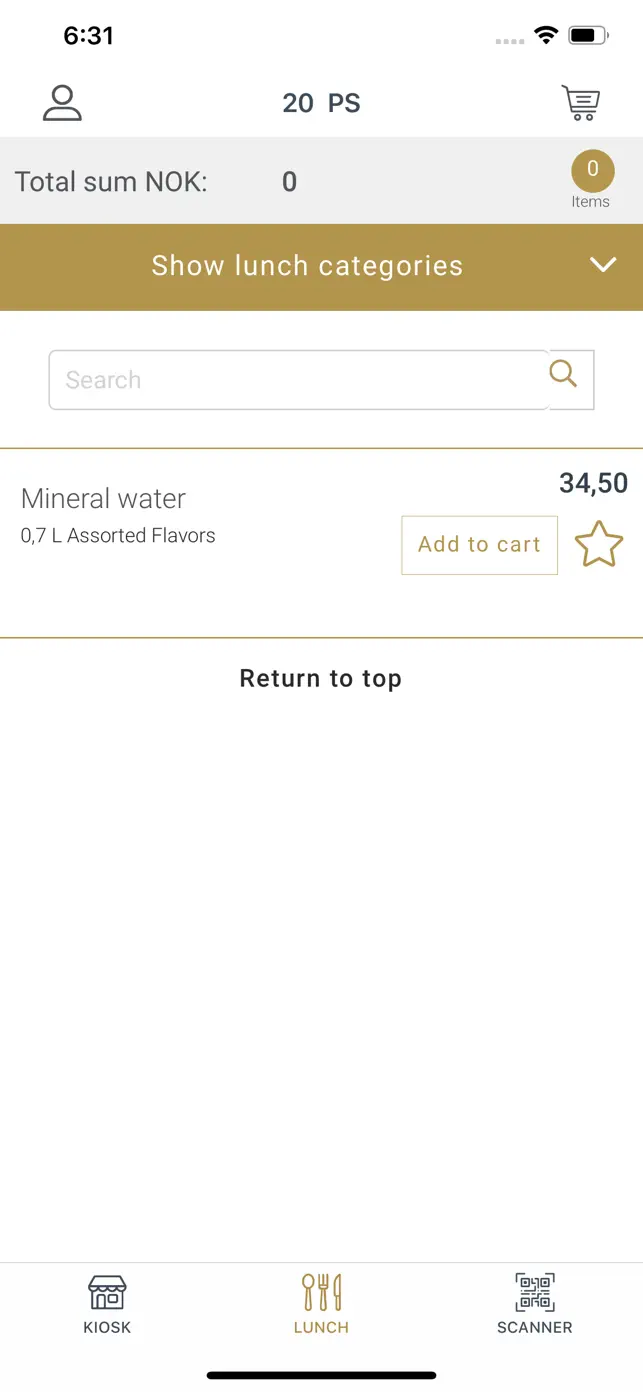Screen dimensions: 643x1392
Task: Tap Return to top
Action: tap(321, 678)
